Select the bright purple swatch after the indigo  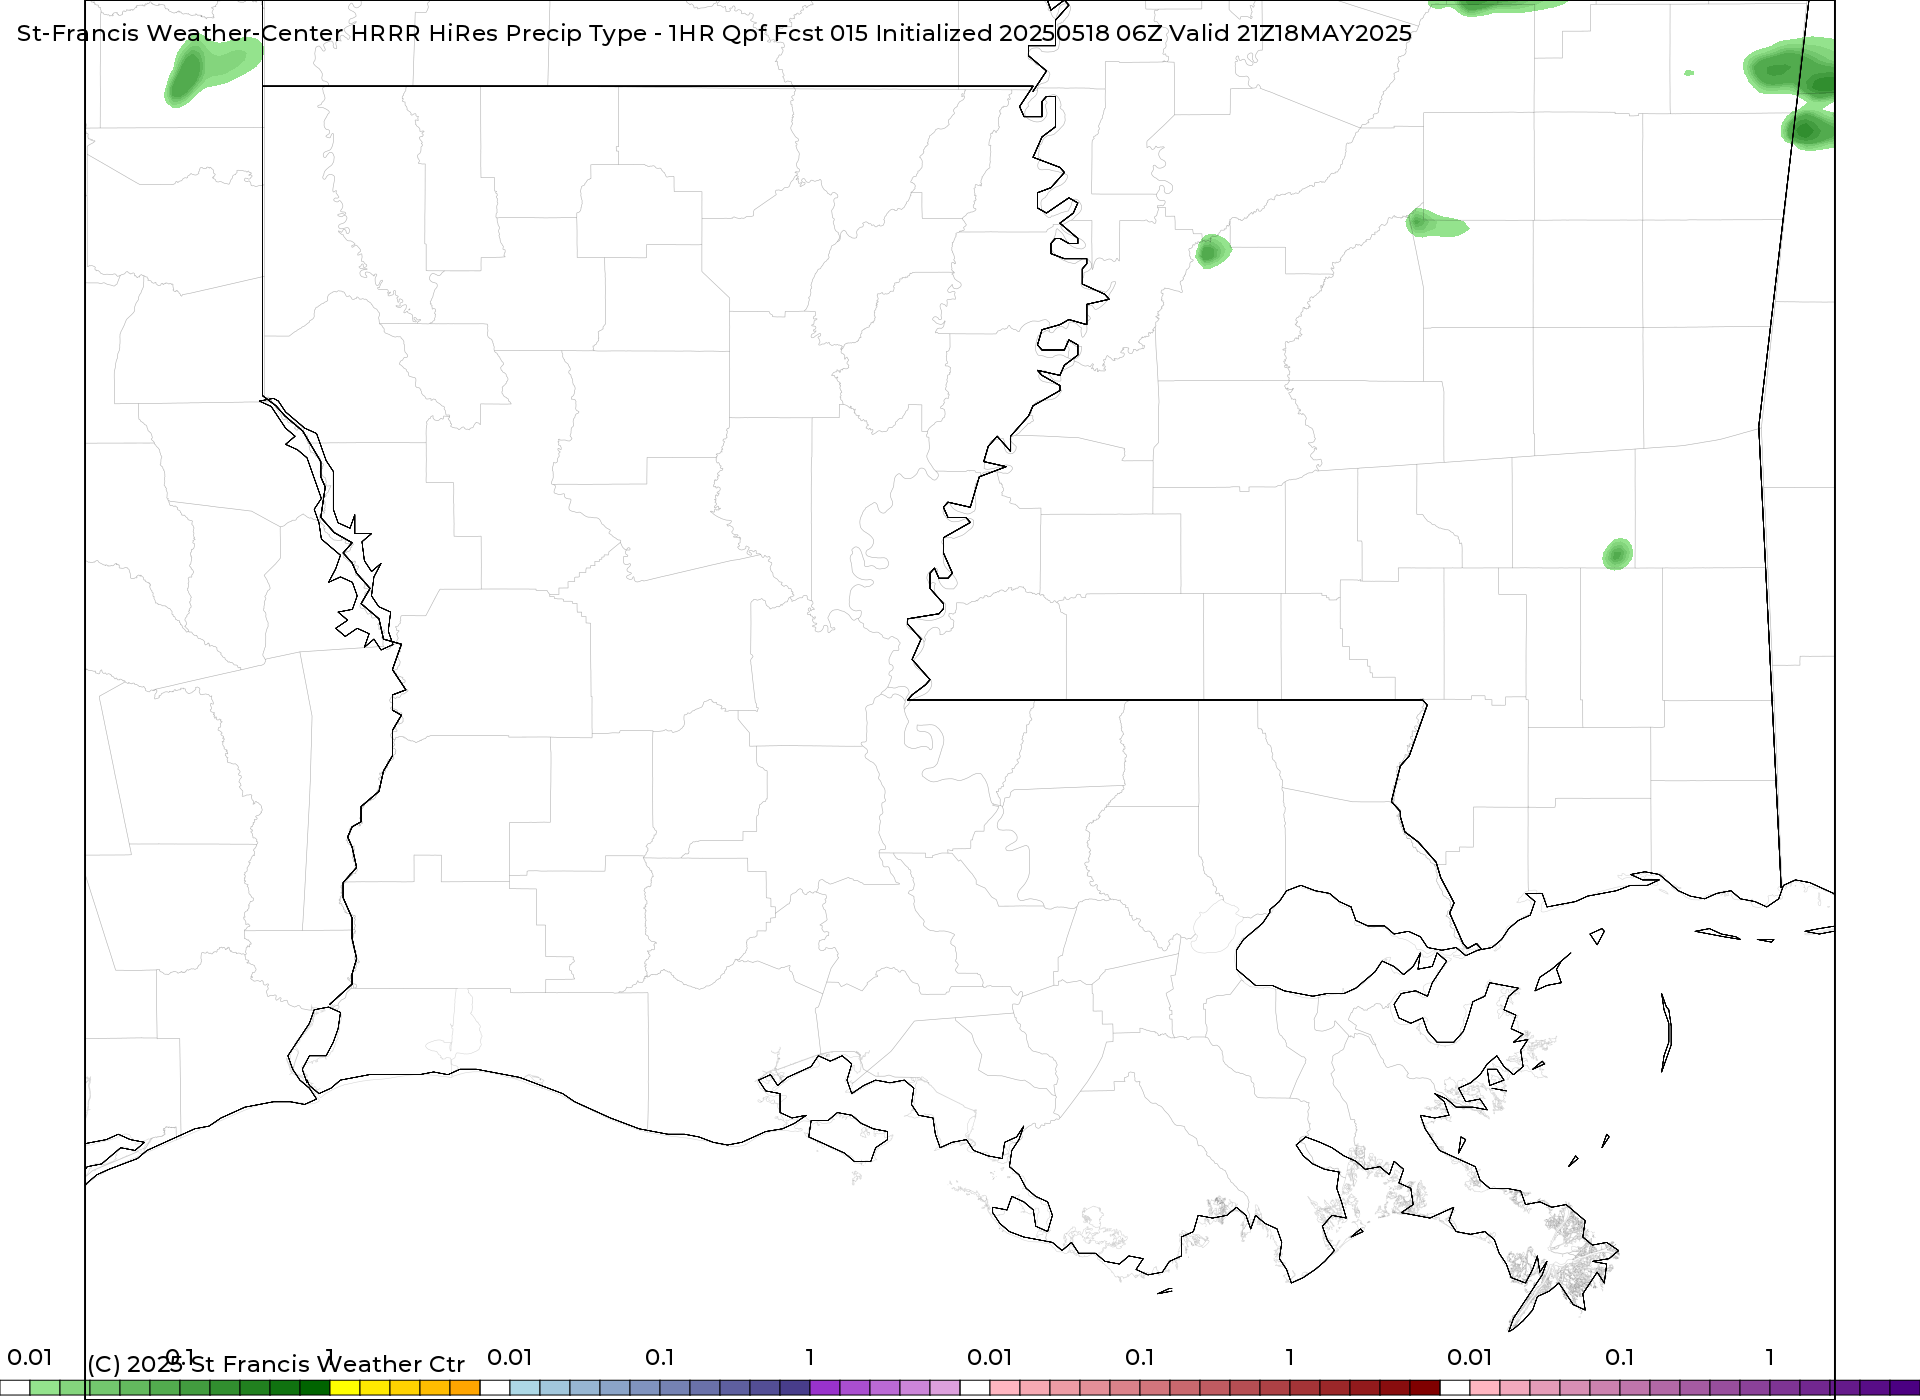[x=825, y=1388]
